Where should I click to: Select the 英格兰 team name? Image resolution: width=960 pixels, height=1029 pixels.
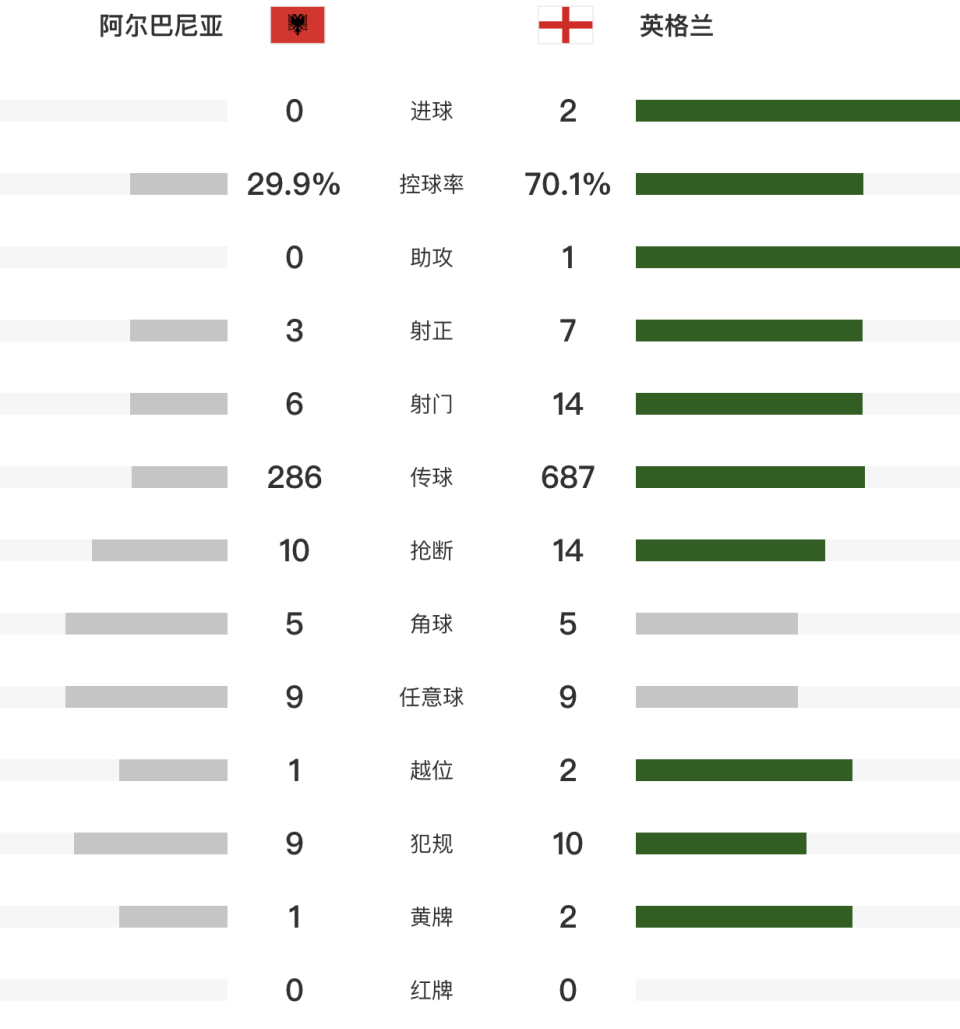coord(677,26)
